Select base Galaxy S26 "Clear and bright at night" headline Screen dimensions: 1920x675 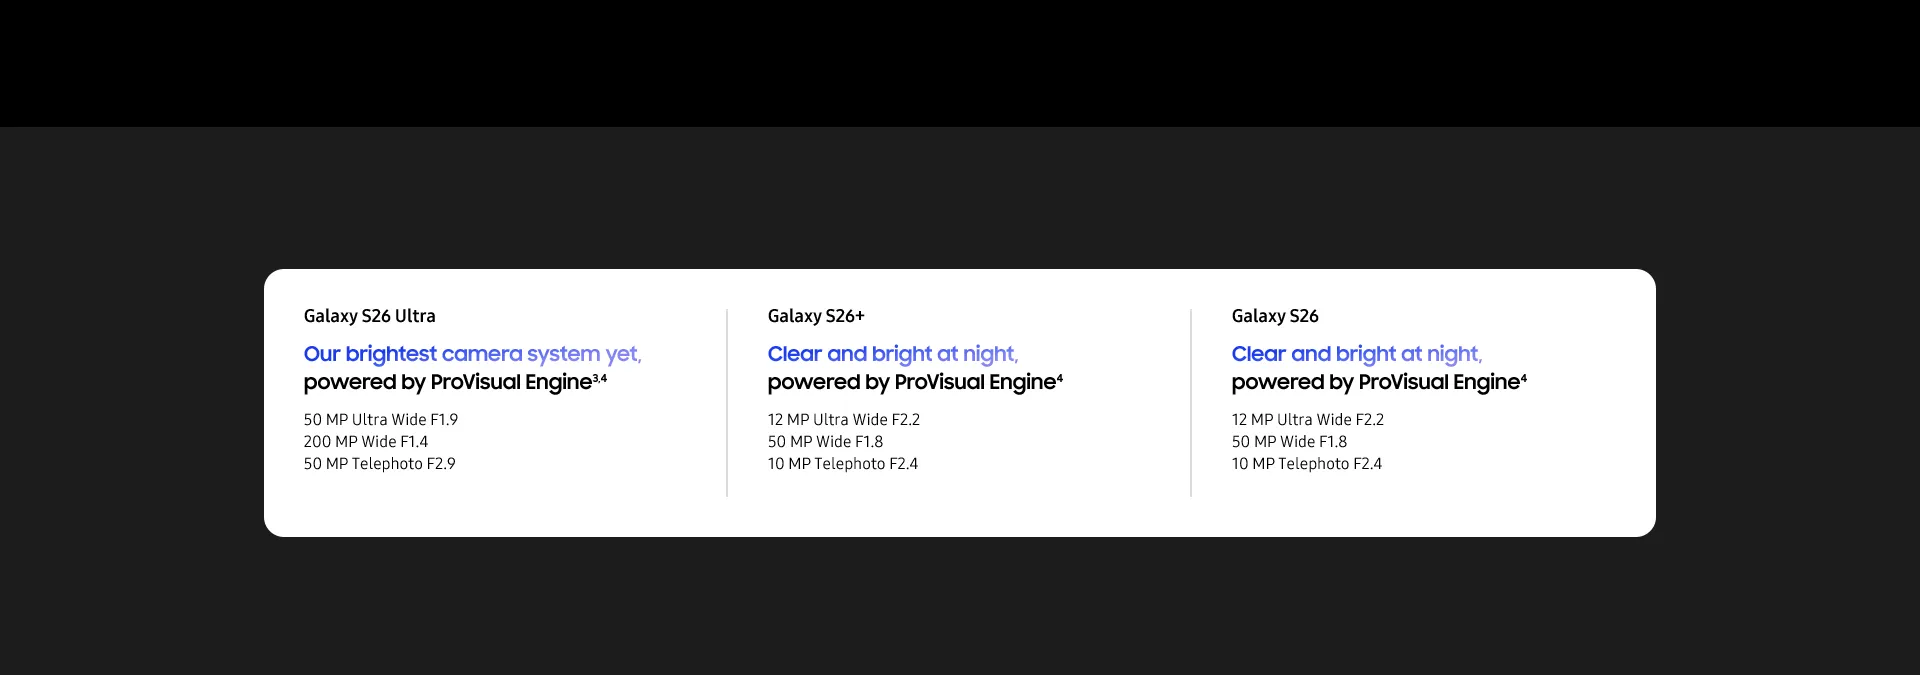pos(1356,354)
